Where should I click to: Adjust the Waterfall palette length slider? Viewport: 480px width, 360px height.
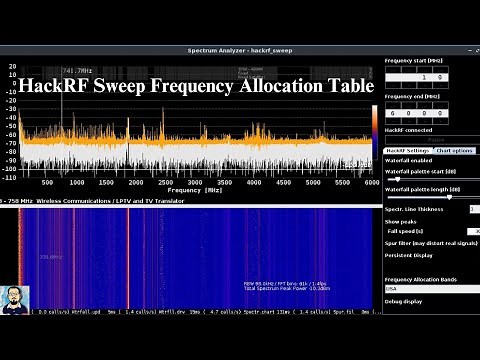433,197
